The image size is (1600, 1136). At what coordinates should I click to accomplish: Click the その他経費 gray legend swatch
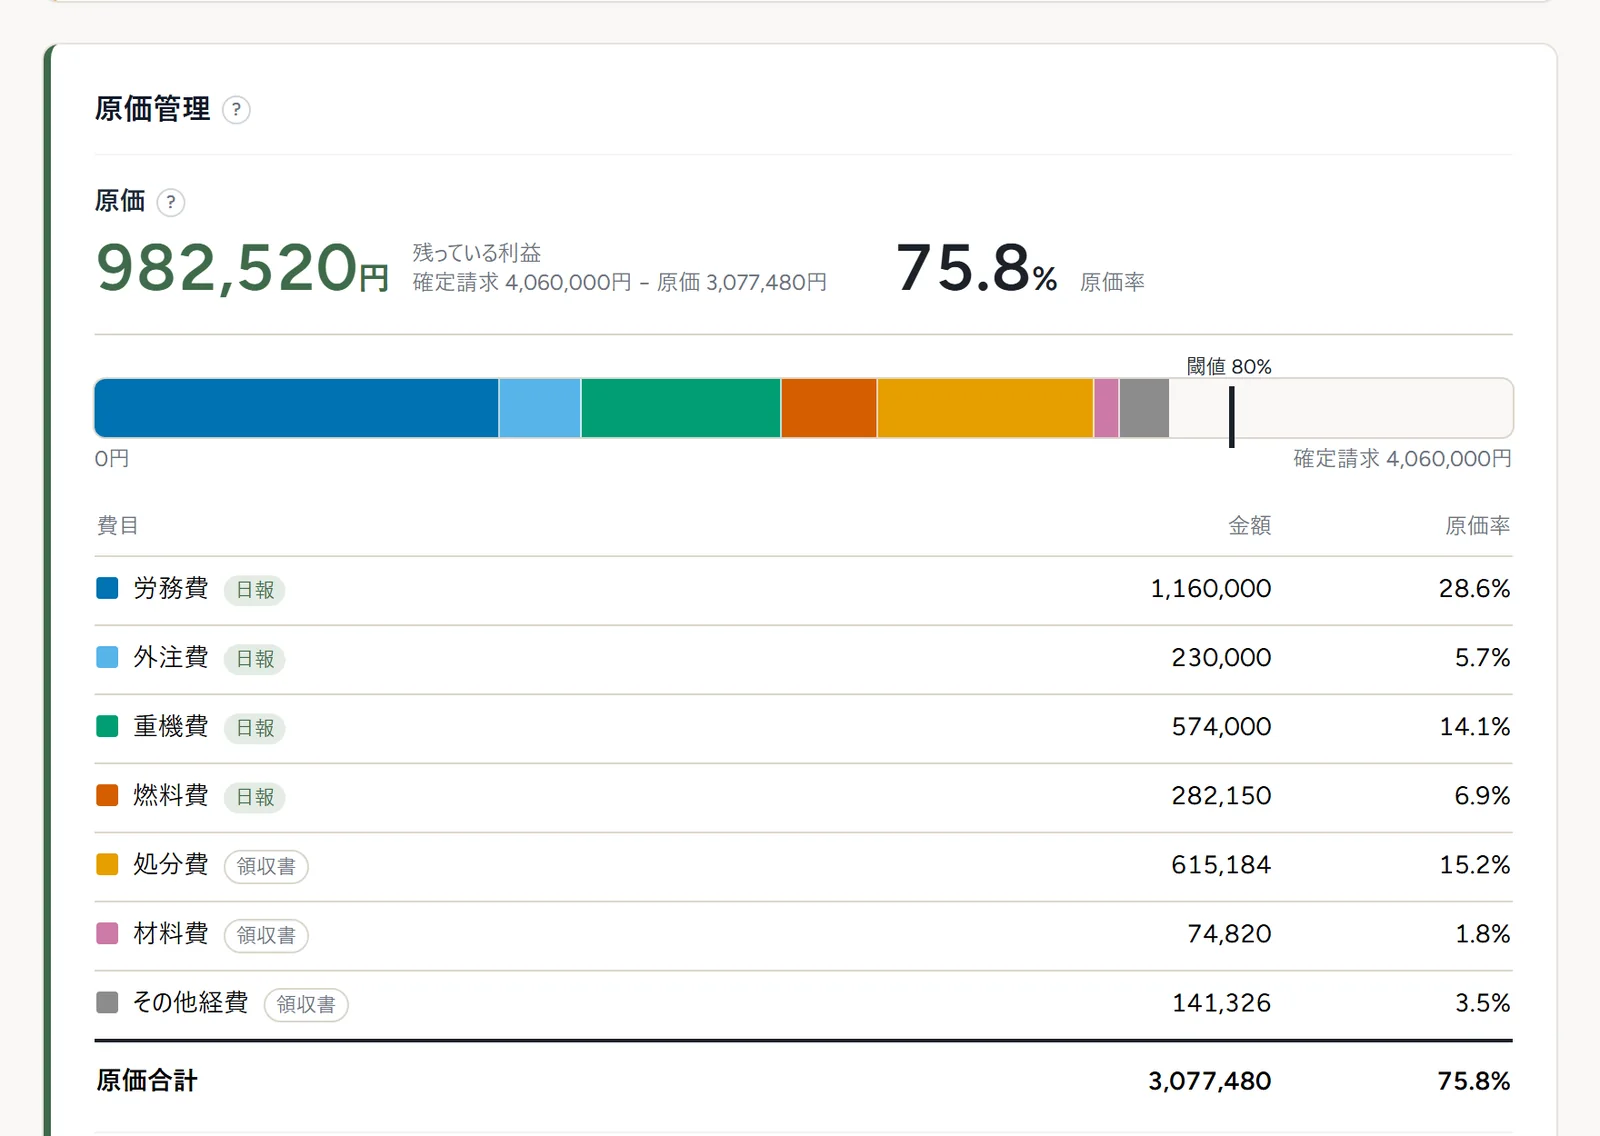coord(107,1002)
